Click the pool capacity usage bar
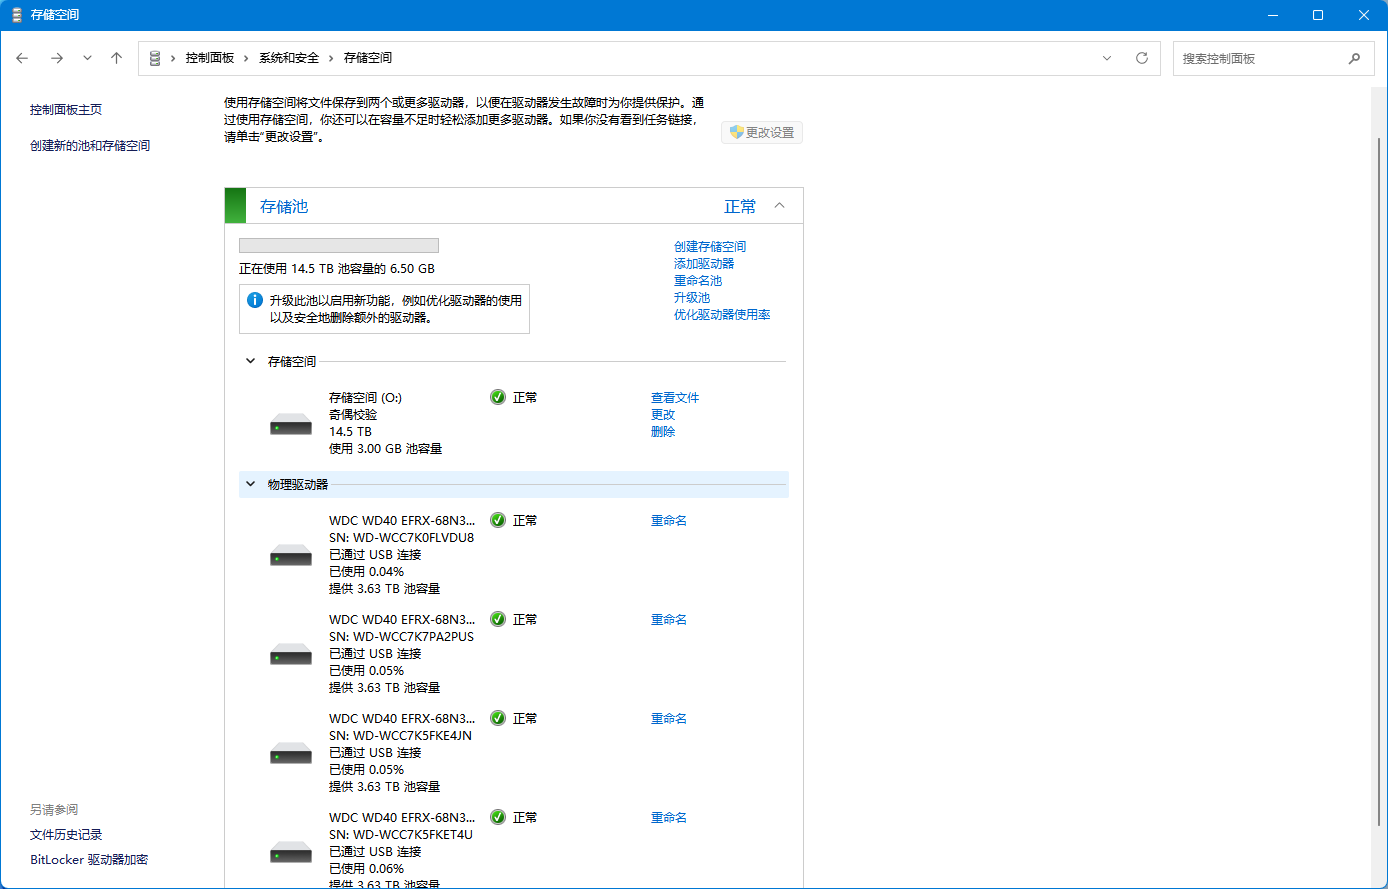The height and width of the screenshot is (889, 1388). tap(339, 246)
